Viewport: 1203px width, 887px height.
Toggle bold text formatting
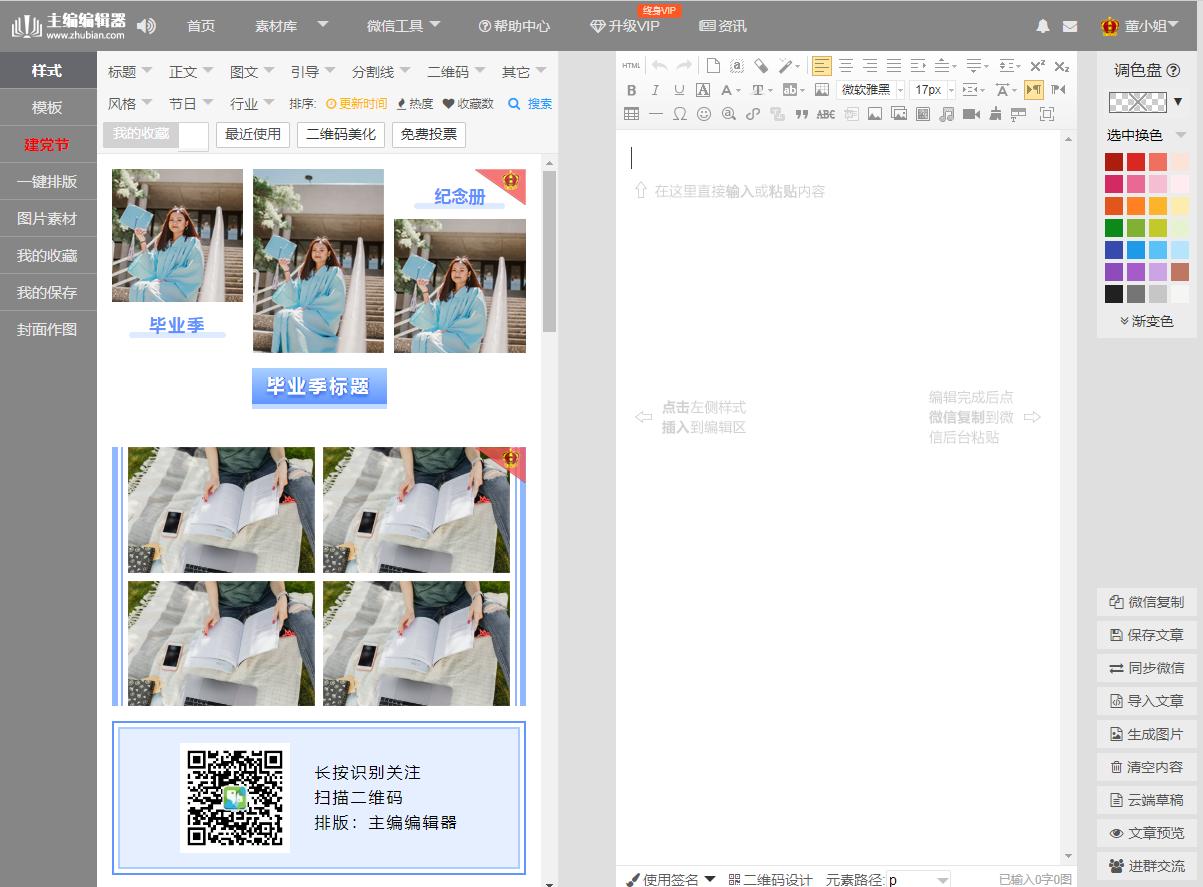click(x=633, y=90)
